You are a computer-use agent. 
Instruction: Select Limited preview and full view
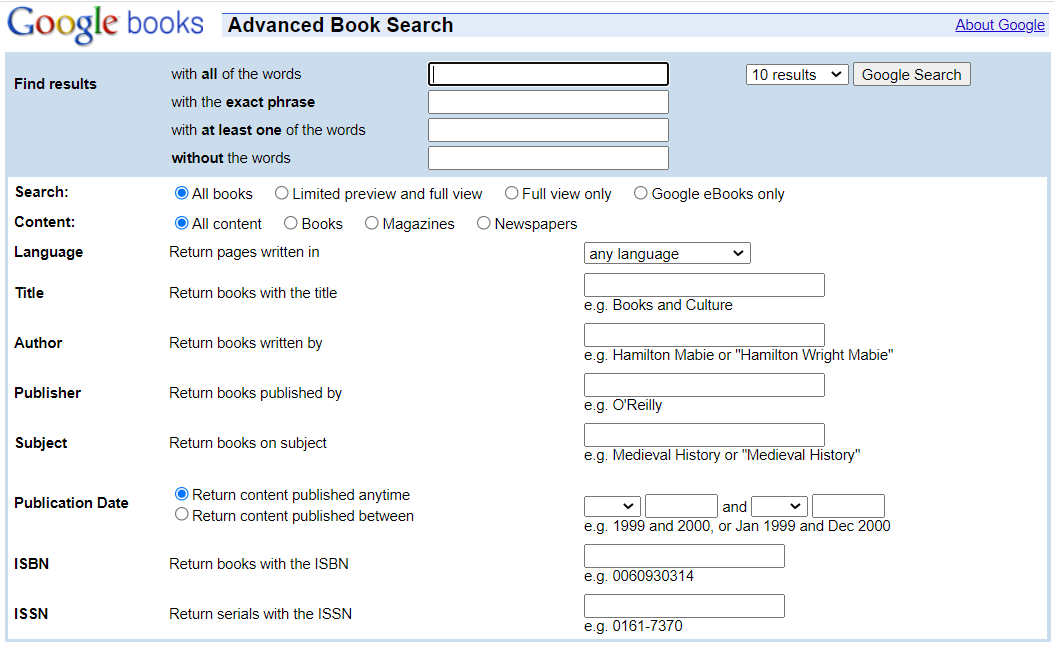point(281,193)
